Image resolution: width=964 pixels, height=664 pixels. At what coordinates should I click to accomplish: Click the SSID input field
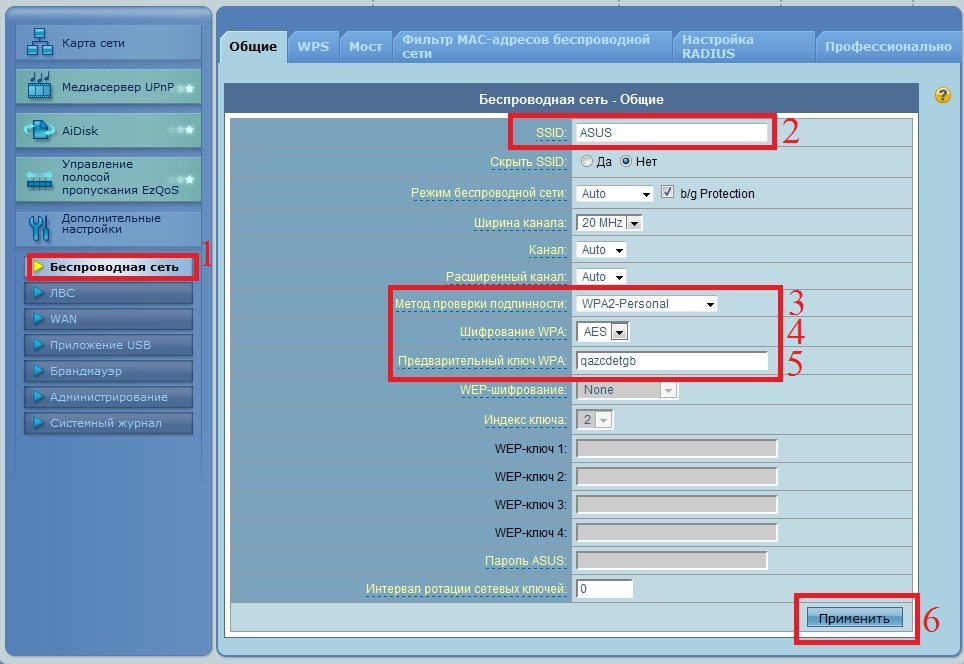click(671, 132)
